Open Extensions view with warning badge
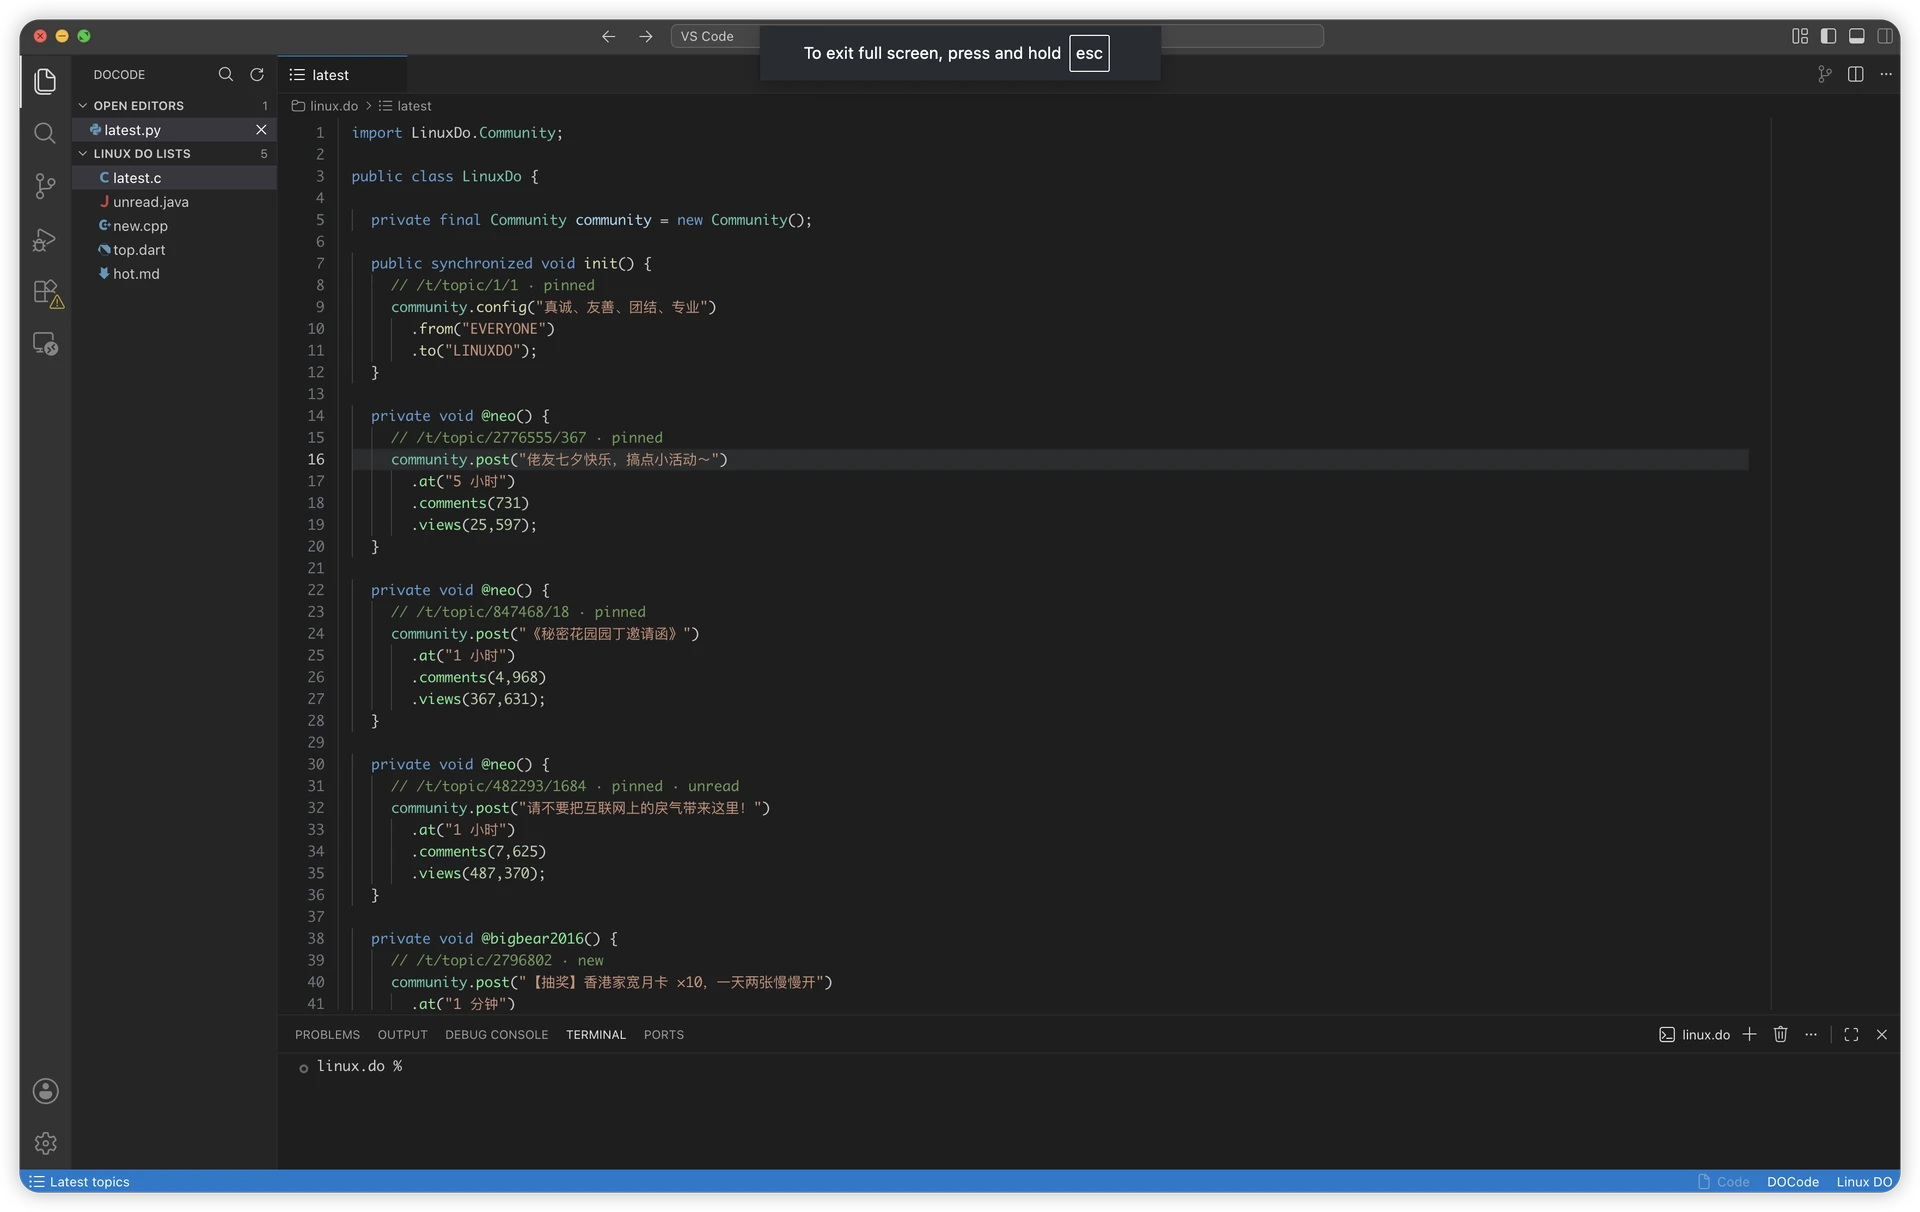Image resolution: width=1920 pixels, height=1212 pixels. pyautogui.click(x=47, y=293)
